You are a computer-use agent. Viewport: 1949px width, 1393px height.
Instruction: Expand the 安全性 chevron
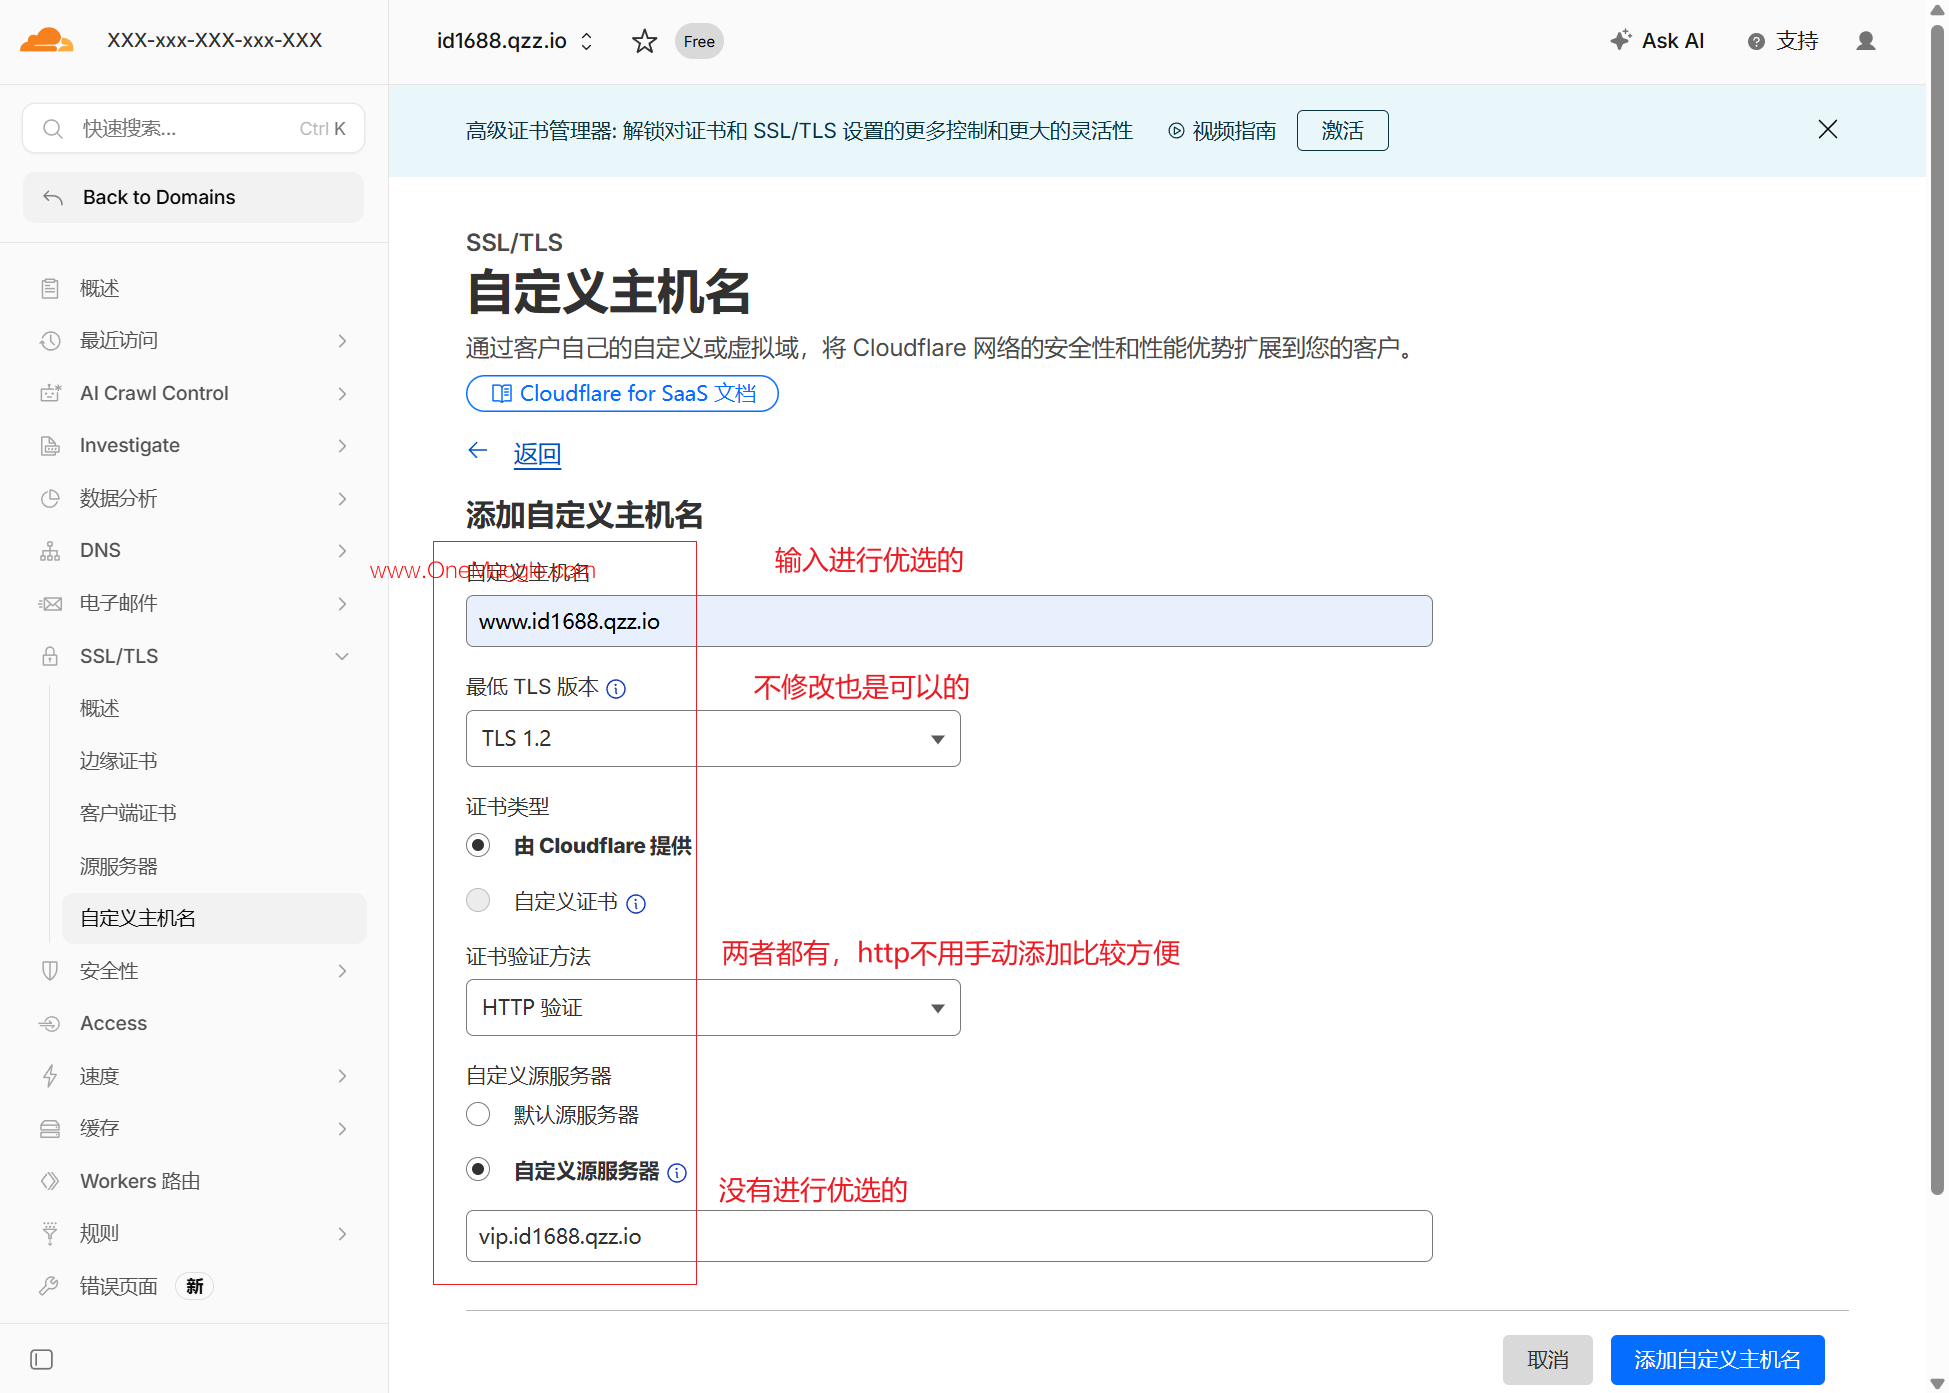(x=342, y=971)
